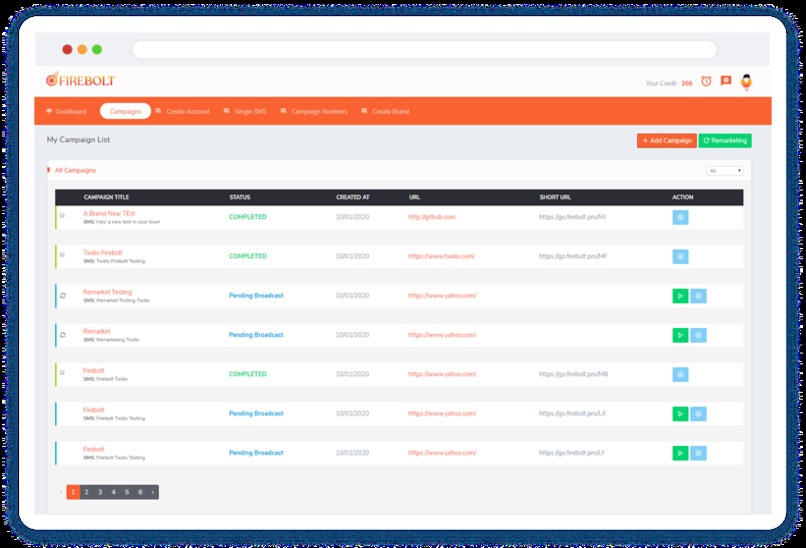Click the next page arrow in pagination
Image resolution: width=806 pixels, height=548 pixels.
(x=153, y=492)
